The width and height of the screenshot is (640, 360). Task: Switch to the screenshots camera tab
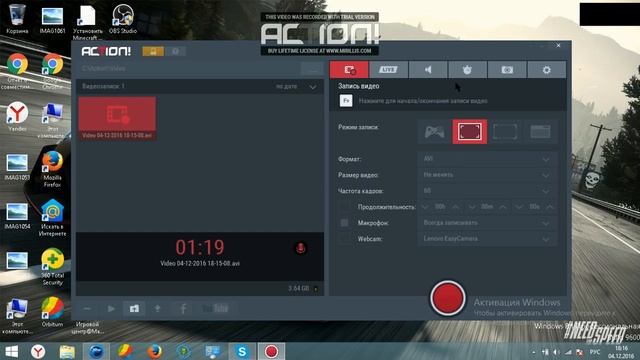(507, 70)
